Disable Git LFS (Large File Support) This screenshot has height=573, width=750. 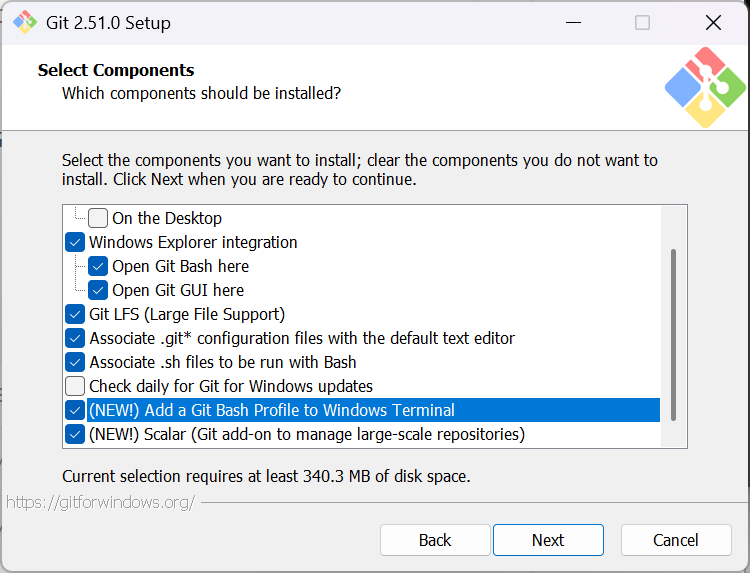[75, 314]
